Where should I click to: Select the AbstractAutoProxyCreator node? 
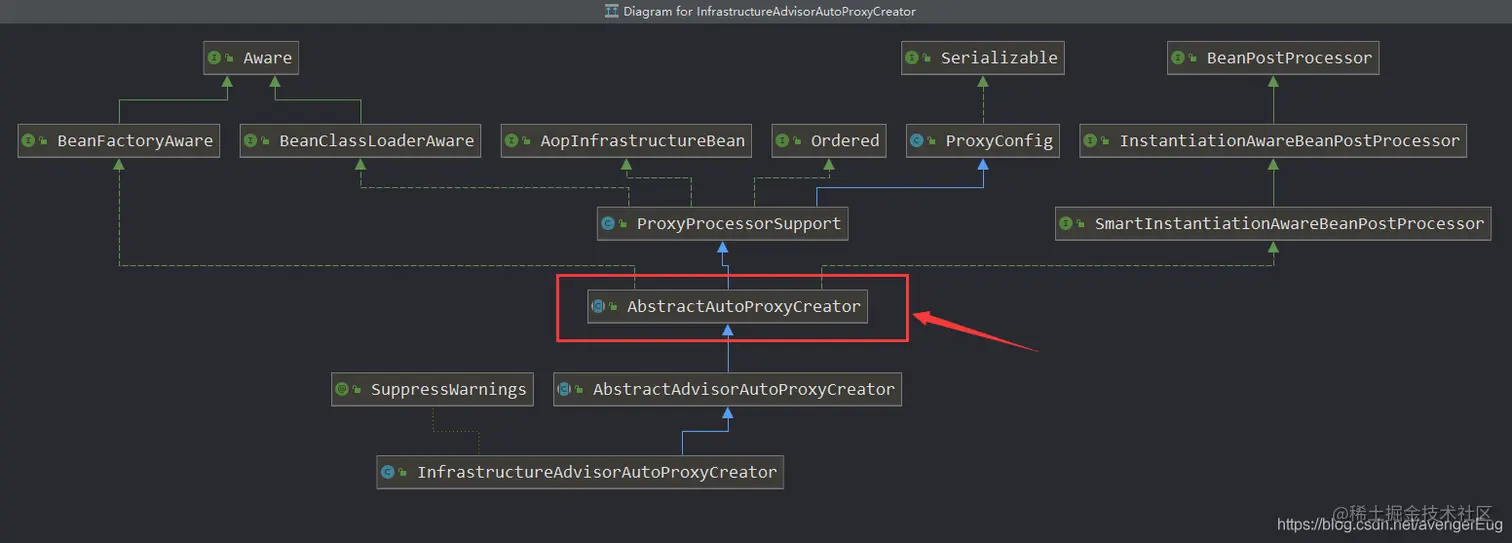click(x=727, y=307)
